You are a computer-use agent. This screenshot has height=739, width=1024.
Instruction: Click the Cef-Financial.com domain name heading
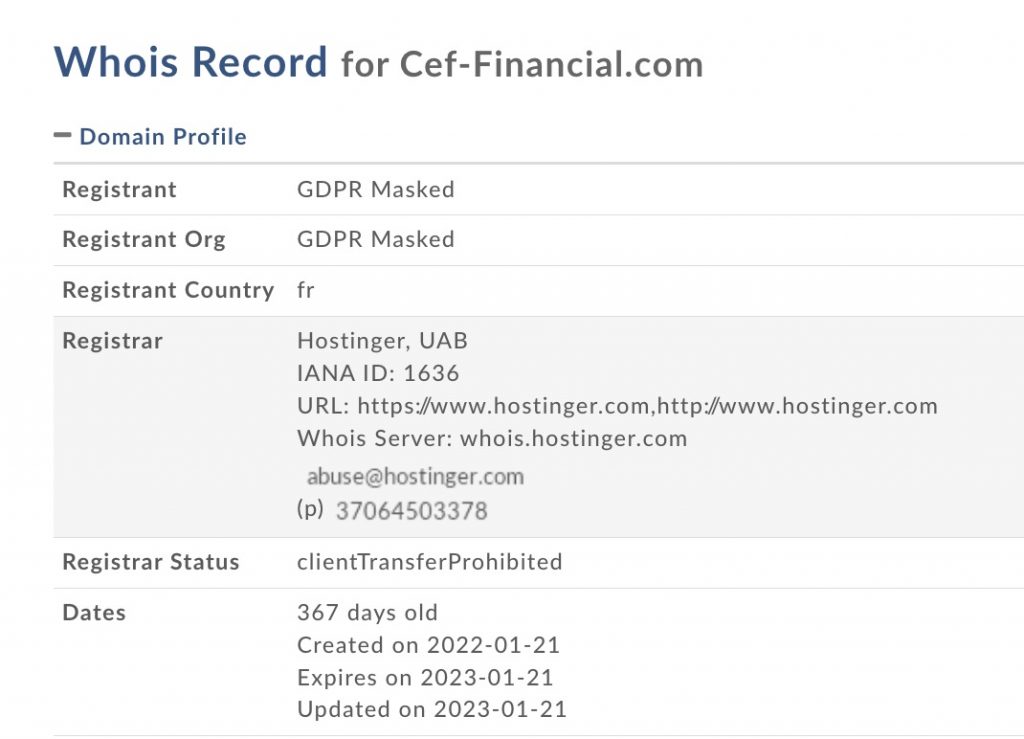[551, 65]
